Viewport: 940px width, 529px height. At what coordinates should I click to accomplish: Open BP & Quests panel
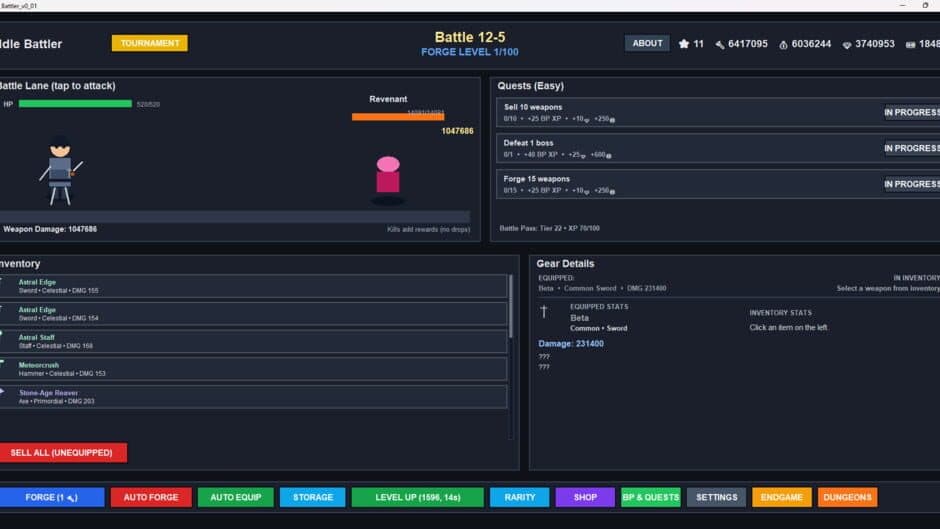(x=650, y=497)
